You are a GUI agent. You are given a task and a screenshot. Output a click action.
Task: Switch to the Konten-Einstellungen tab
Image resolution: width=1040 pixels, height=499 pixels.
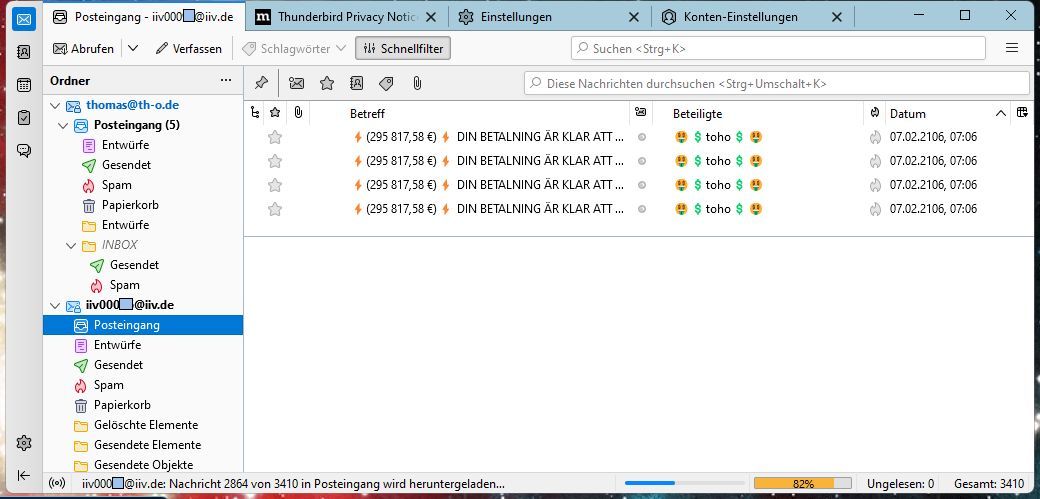click(x=740, y=17)
